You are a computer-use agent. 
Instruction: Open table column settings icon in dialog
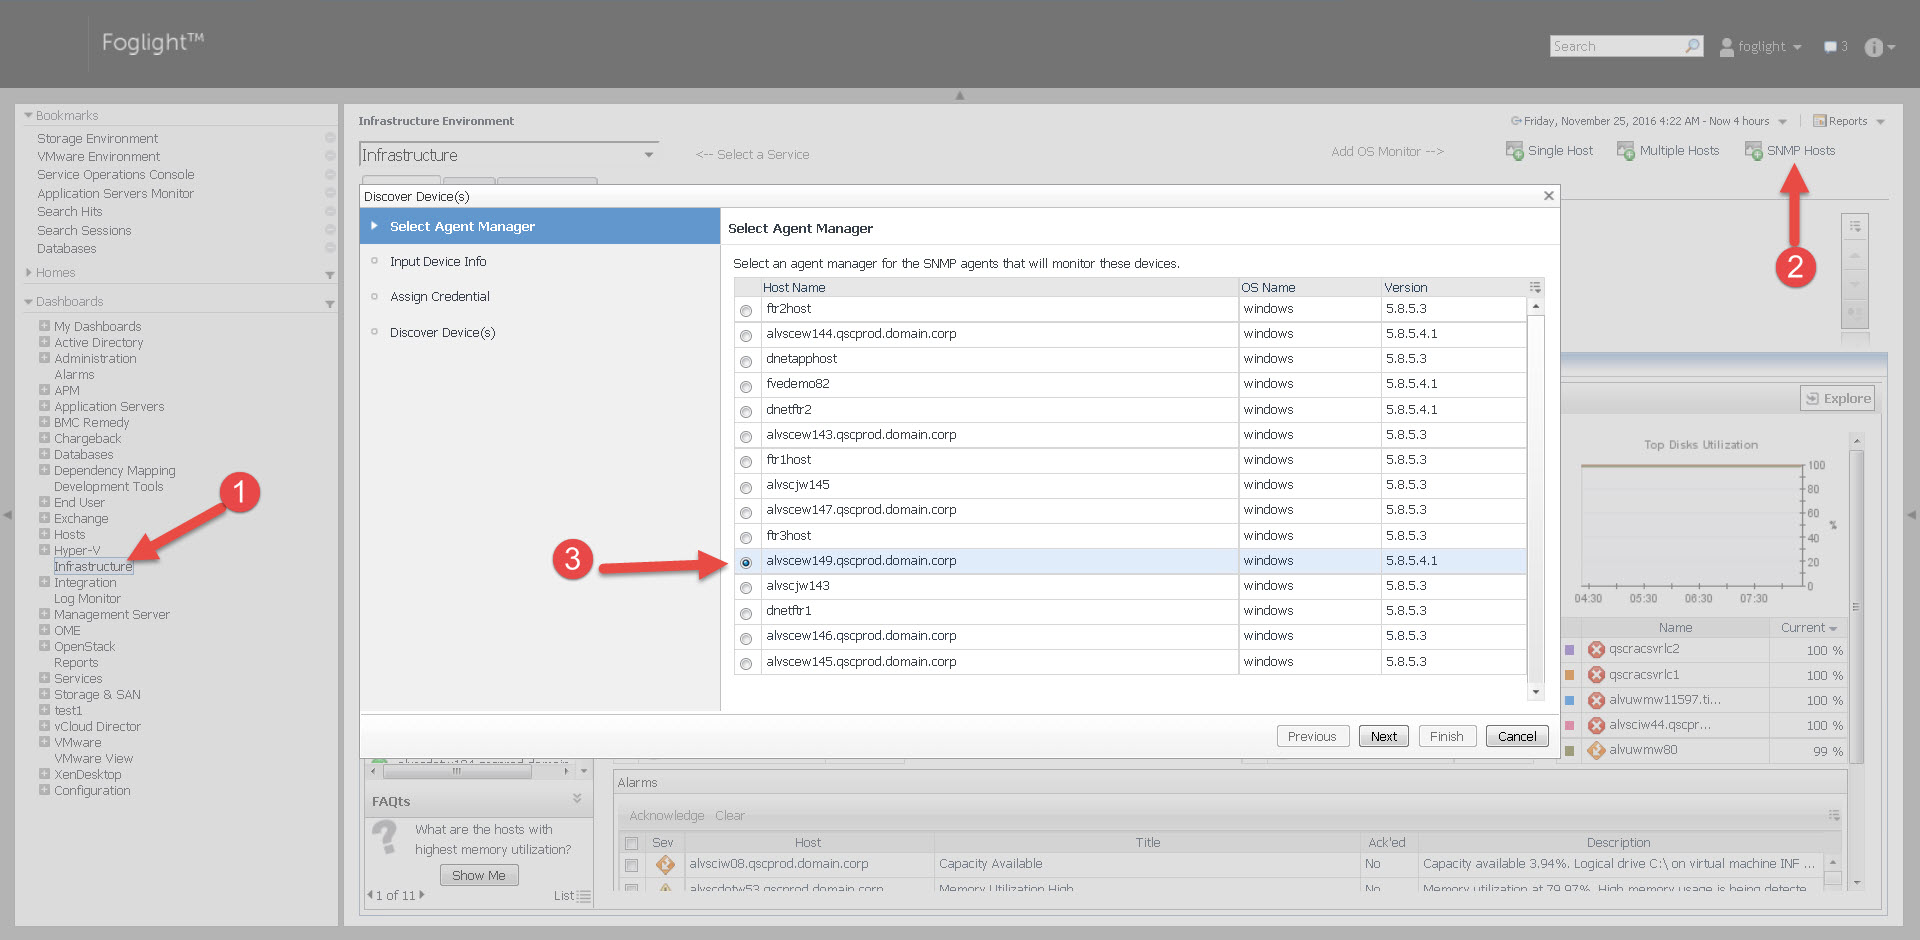(x=1535, y=287)
